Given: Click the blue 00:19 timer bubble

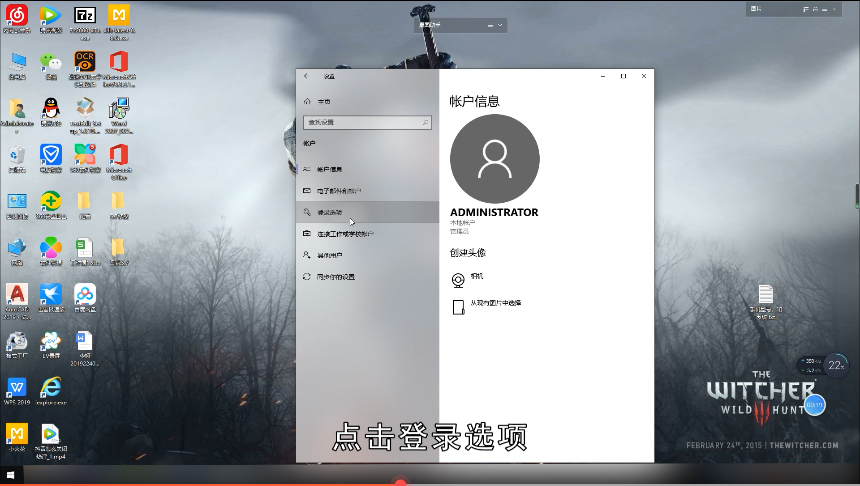Looking at the screenshot, I should 814,405.
